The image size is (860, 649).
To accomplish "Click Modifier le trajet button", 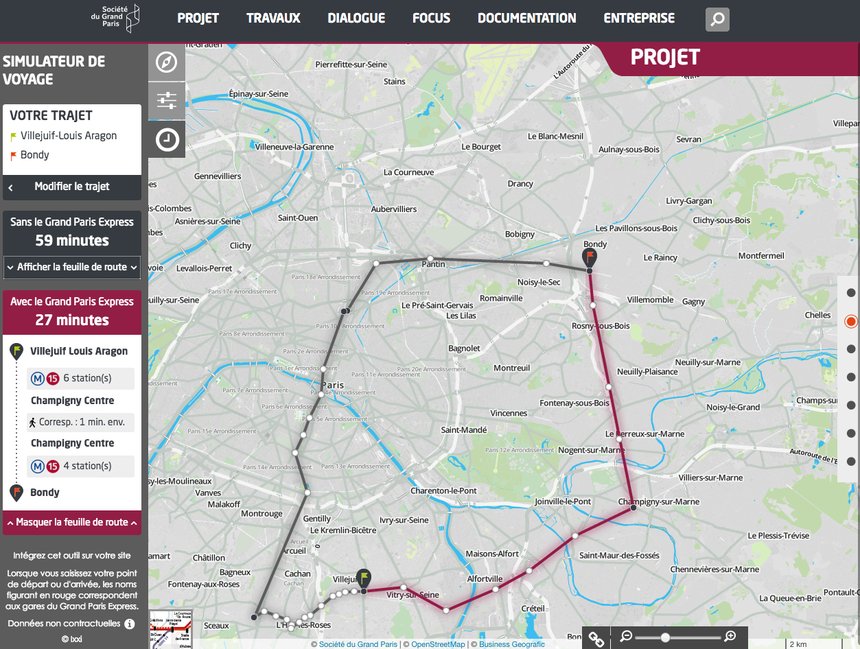I will pyautogui.click(x=72, y=187).
